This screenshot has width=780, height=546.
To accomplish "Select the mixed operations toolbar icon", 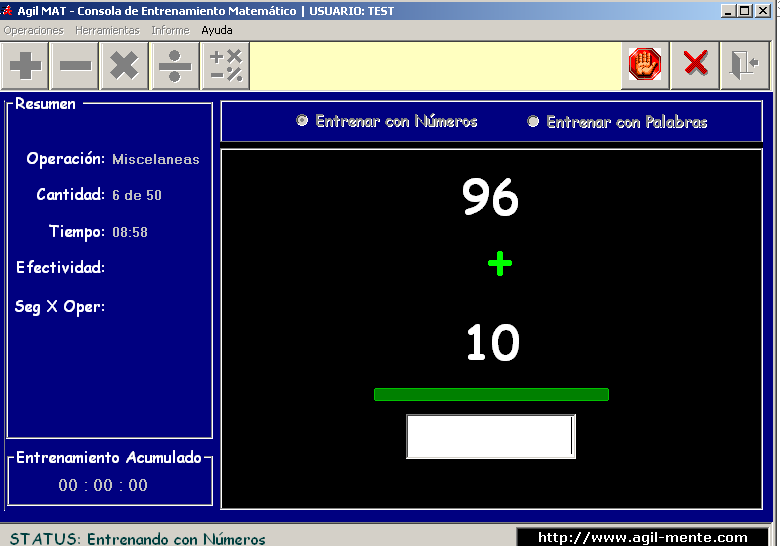I will pyautogui.click(x=225, y=66).
